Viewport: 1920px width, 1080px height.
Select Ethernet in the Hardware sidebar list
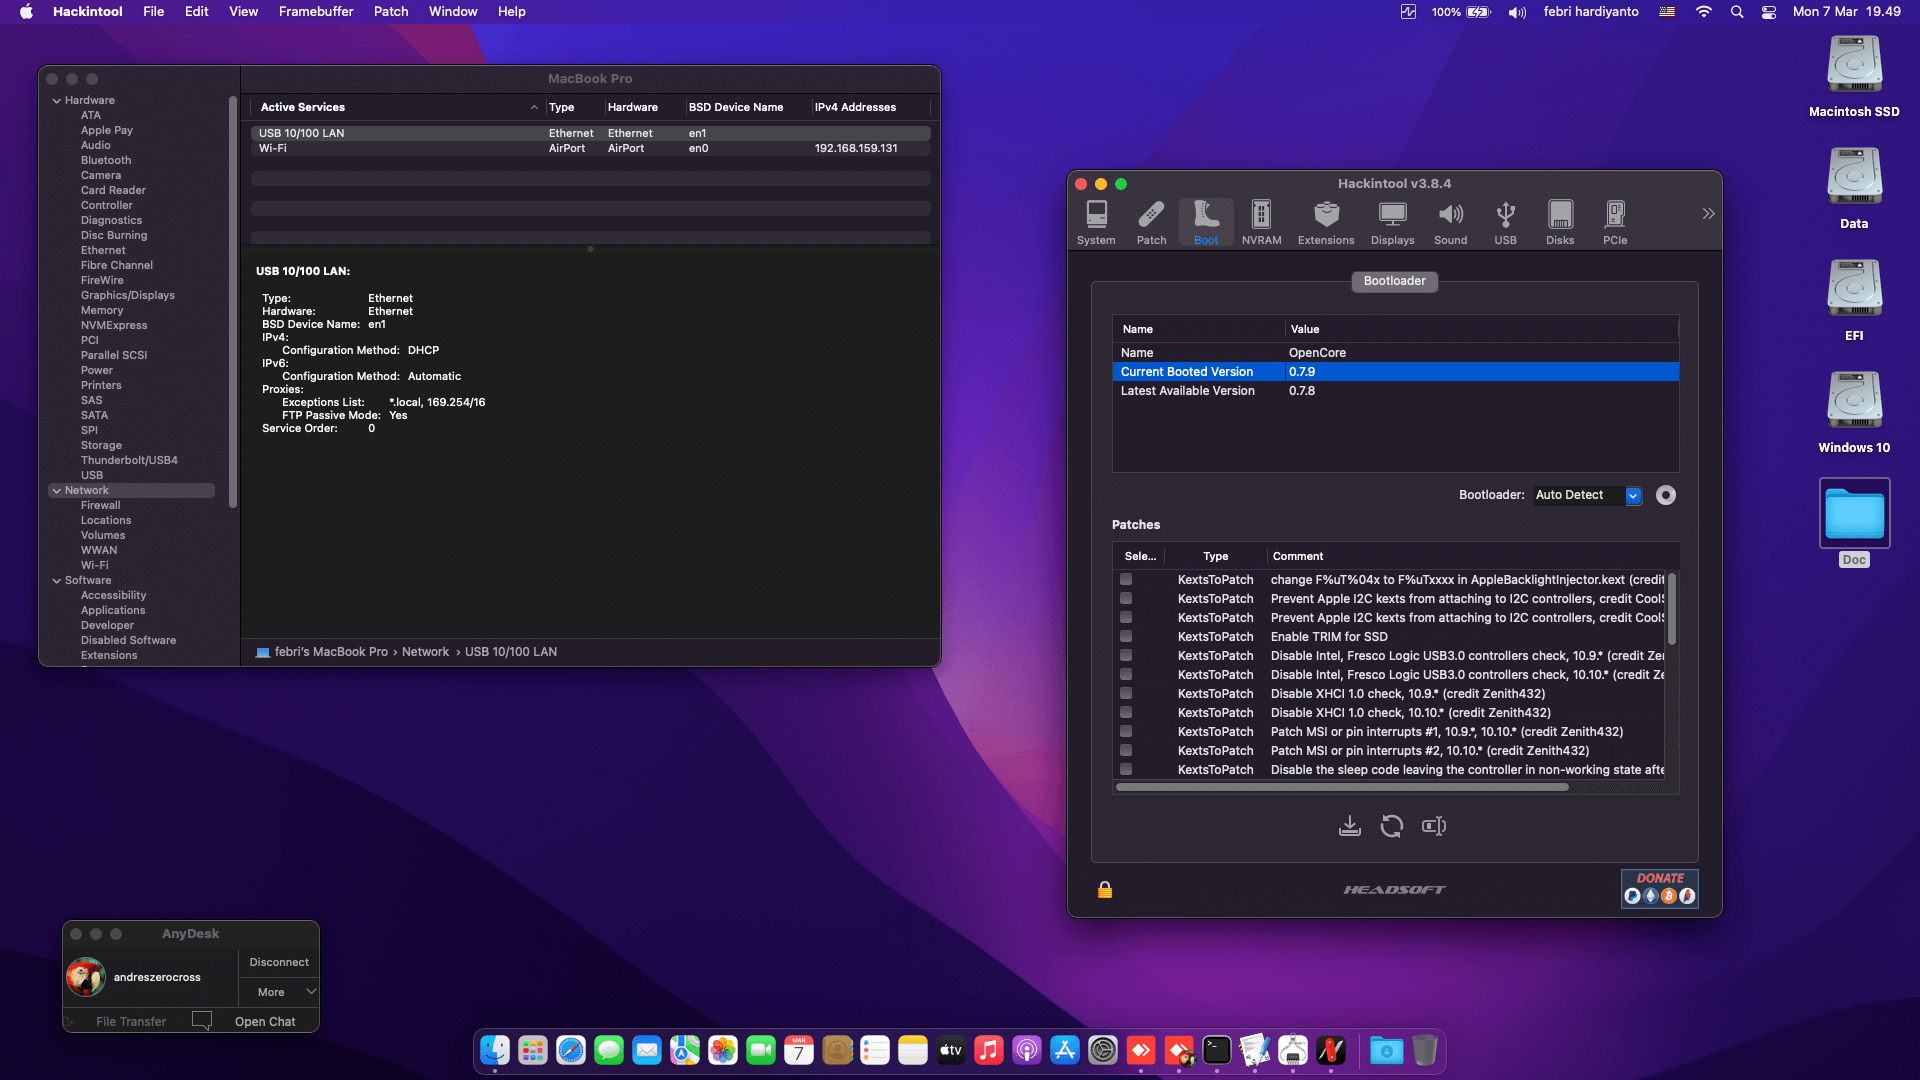click(103, 250)
